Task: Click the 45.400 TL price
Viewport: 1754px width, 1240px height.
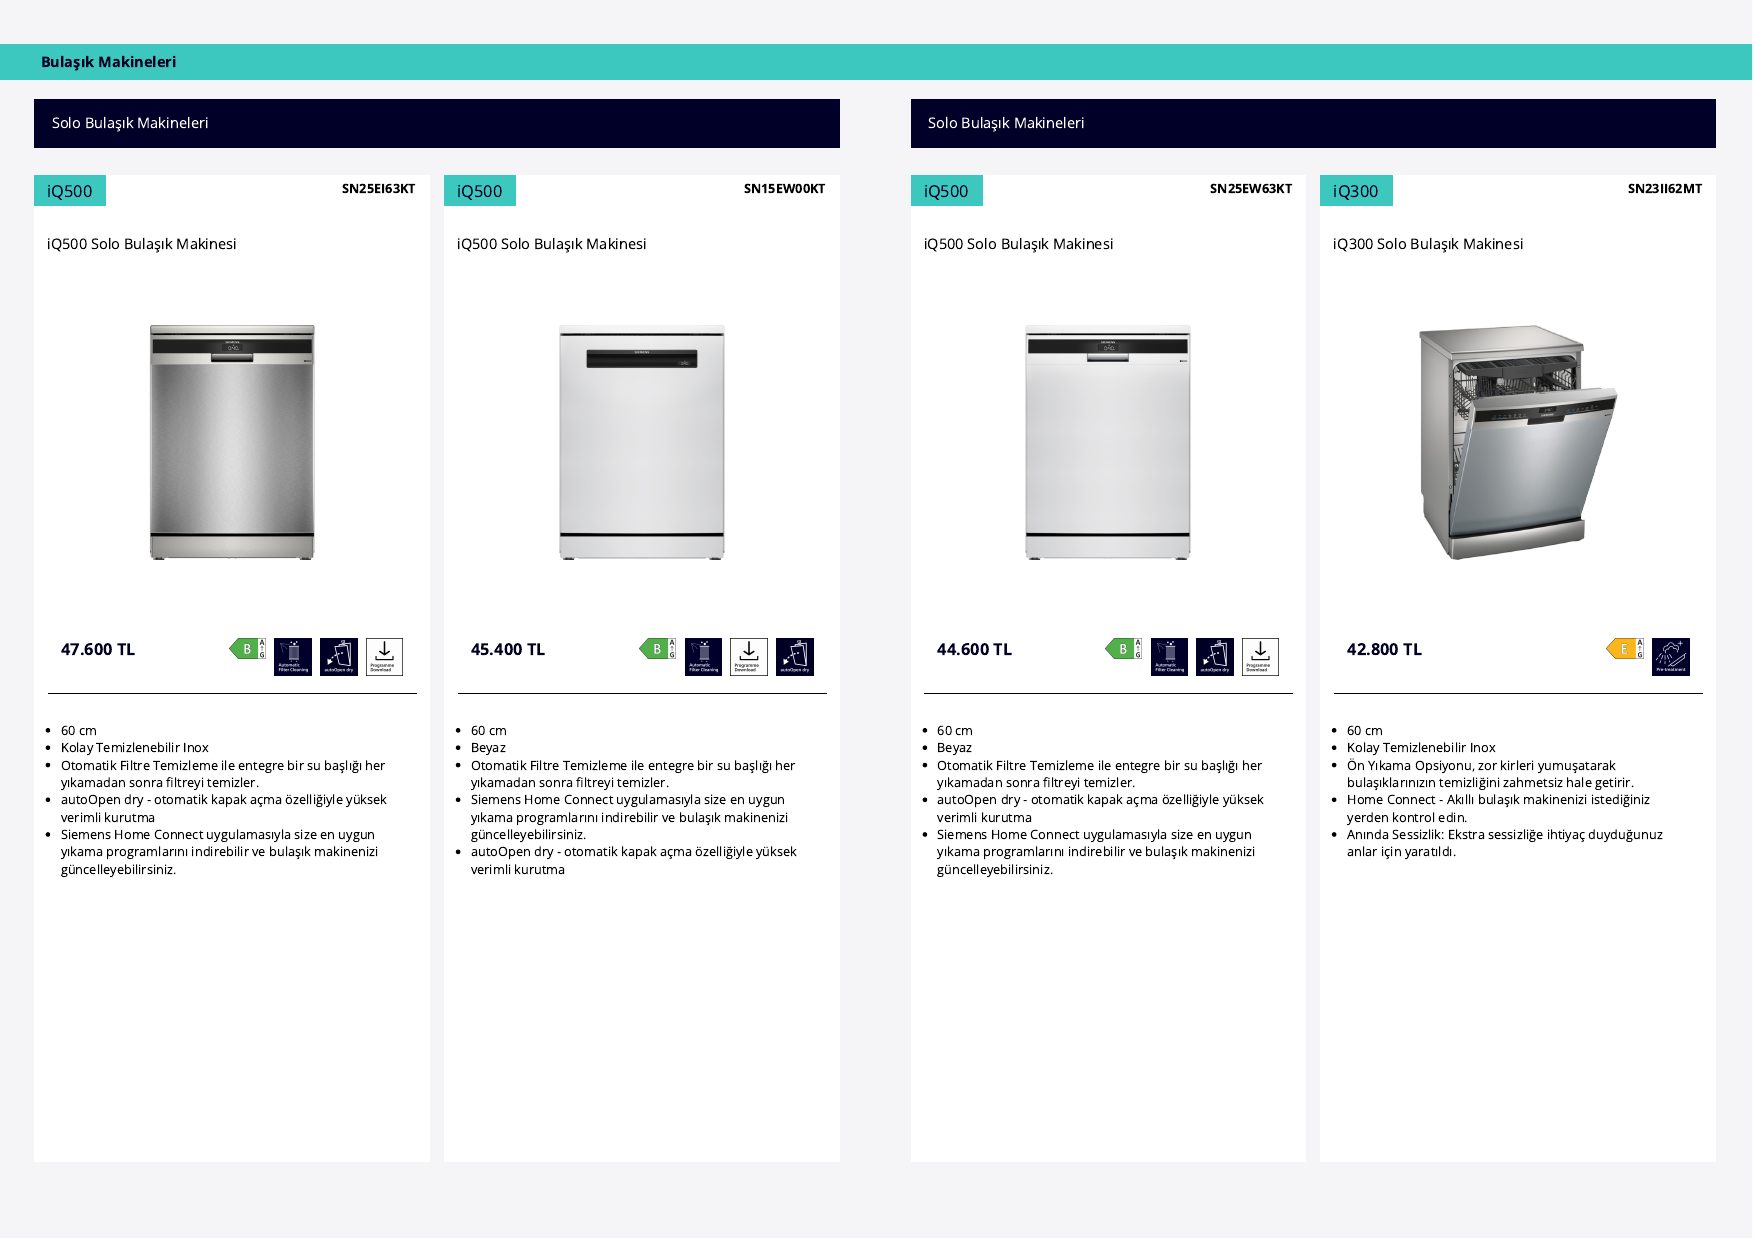Action: point(508,650)
